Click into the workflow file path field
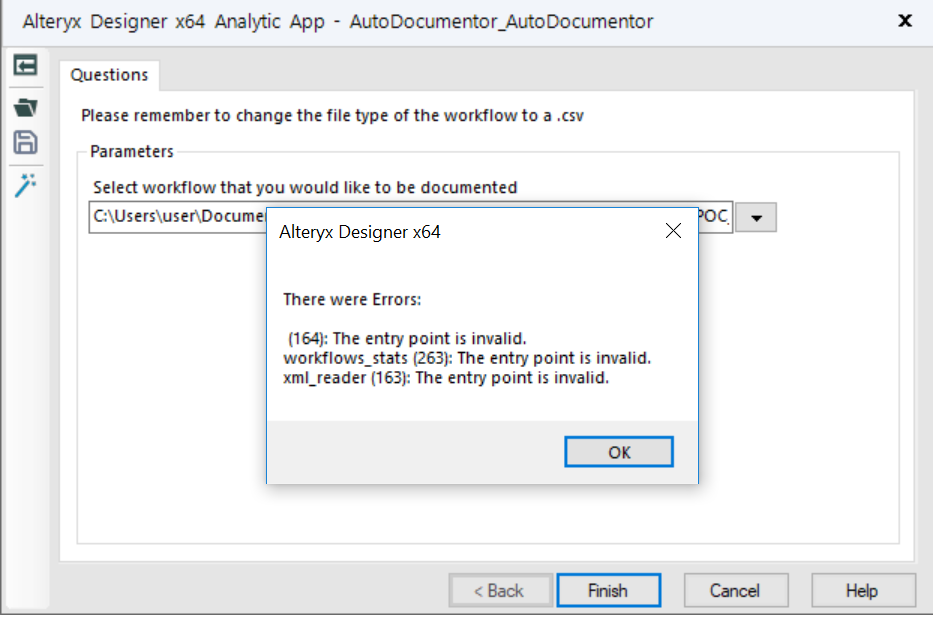This screenshot has width=933, height=632. [175, 218]
